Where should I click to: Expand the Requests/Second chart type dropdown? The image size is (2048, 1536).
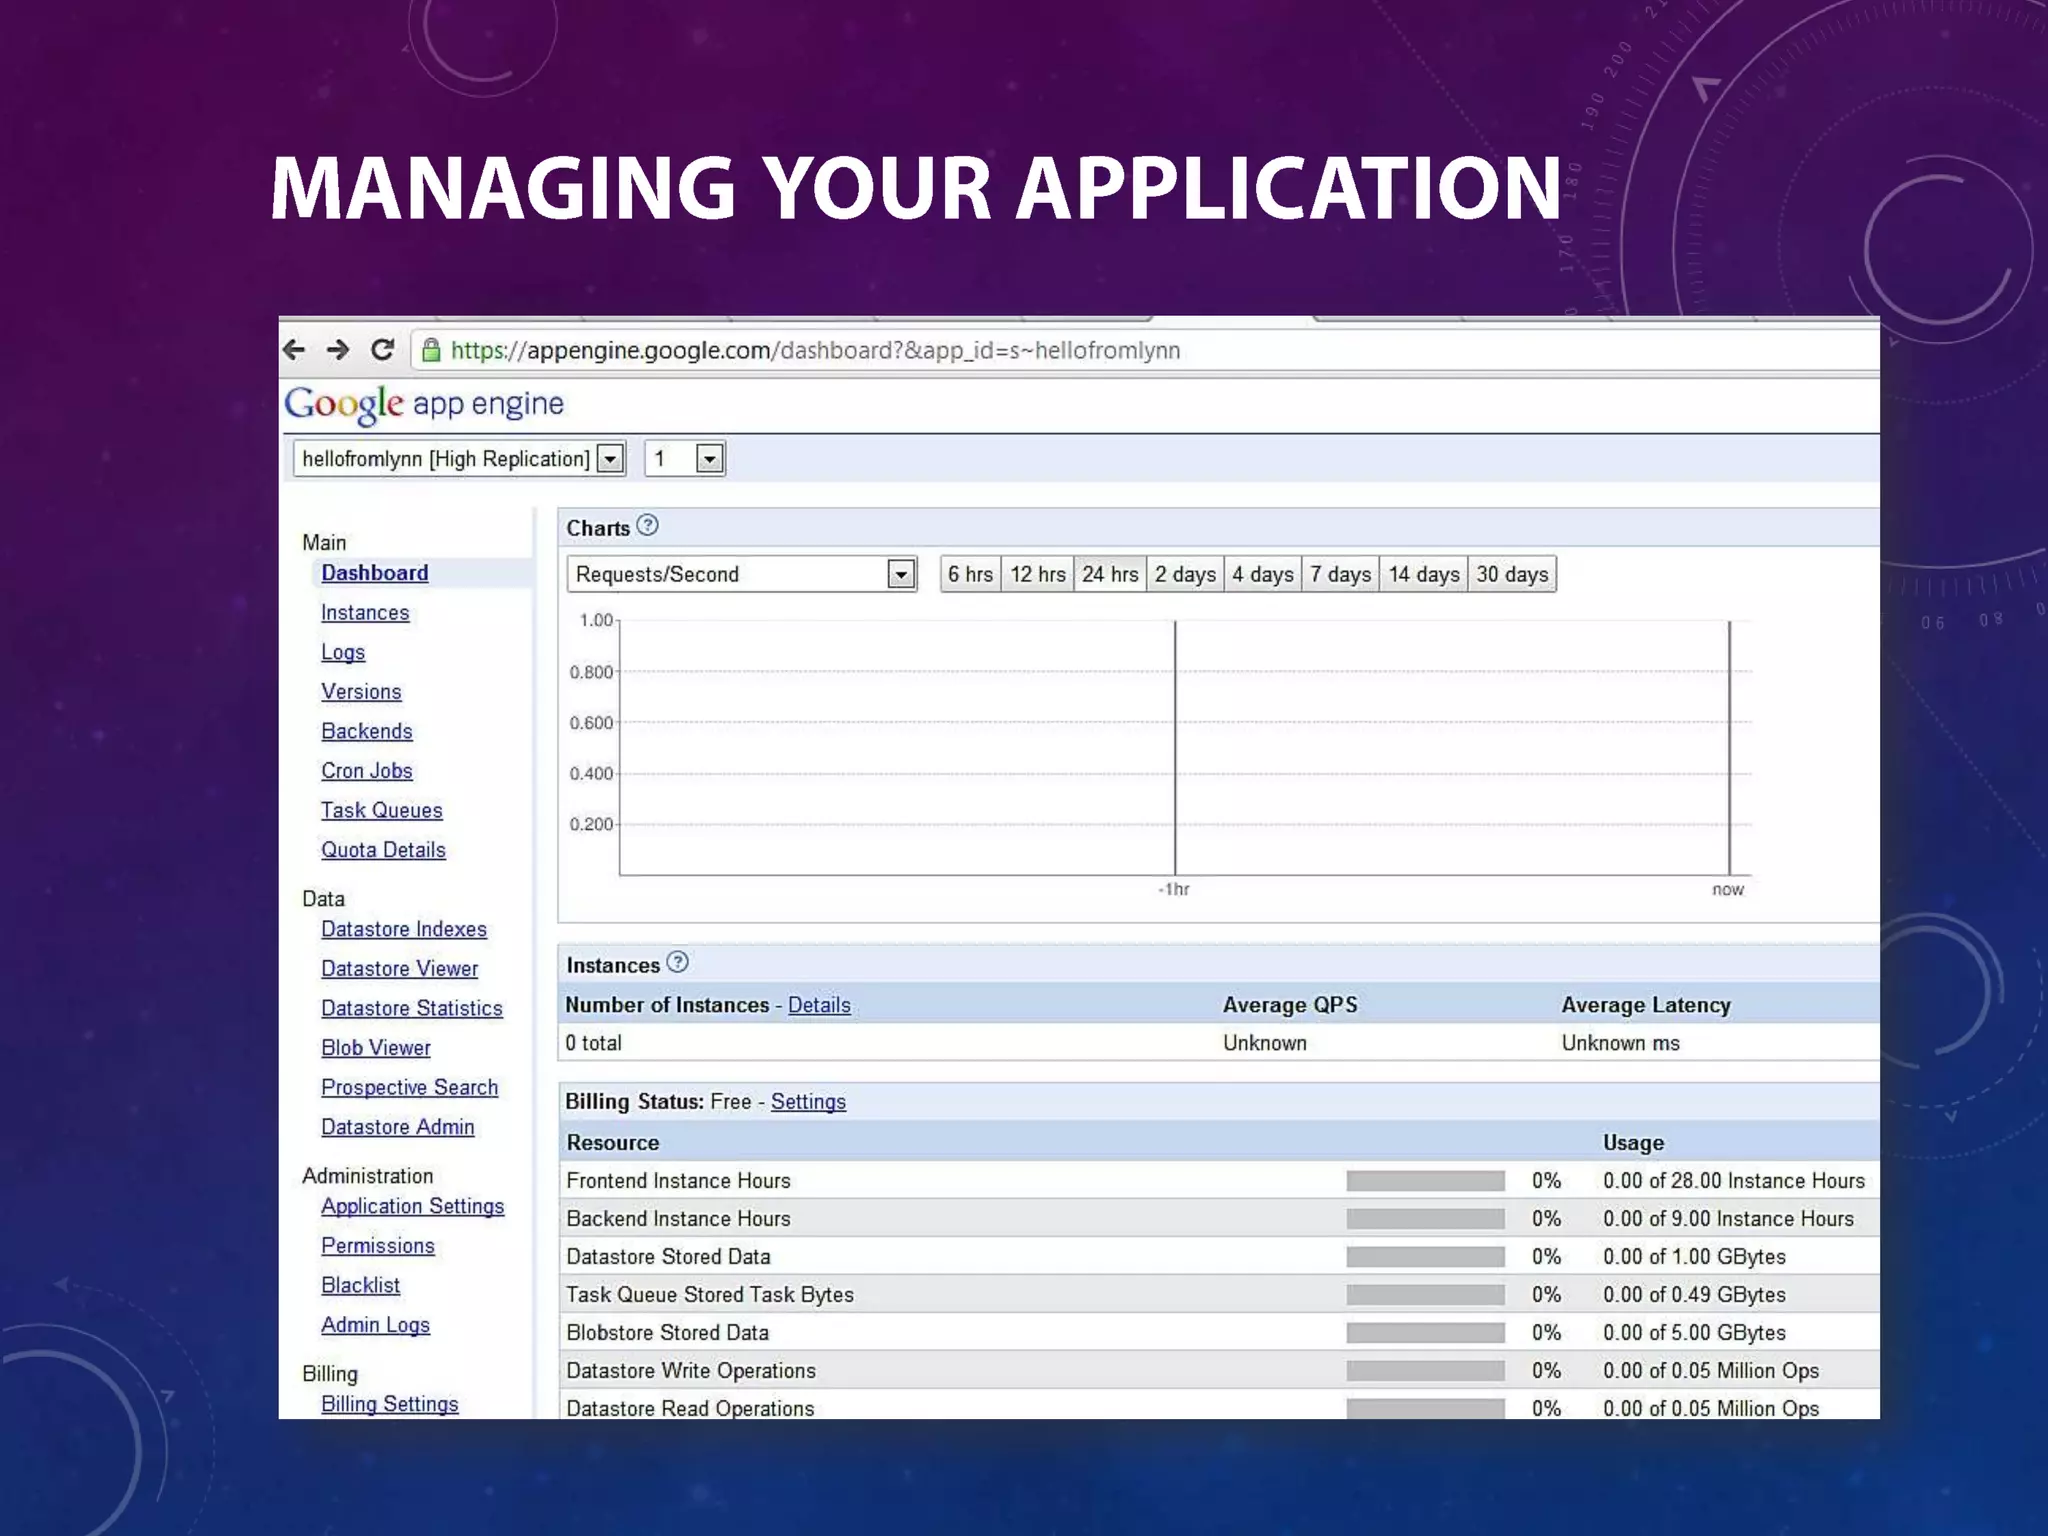(900, 574)
